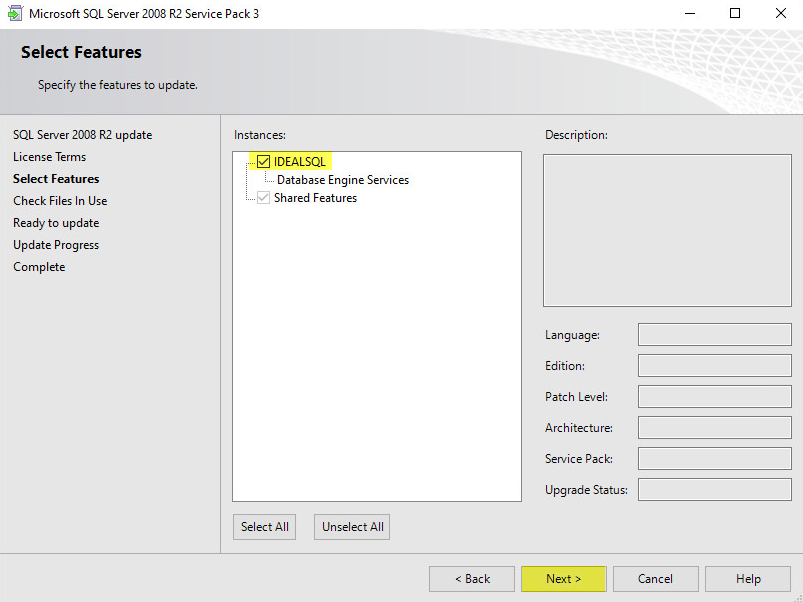Open Help for this setup page
This screenshot has height=602, width=803.
748,579
